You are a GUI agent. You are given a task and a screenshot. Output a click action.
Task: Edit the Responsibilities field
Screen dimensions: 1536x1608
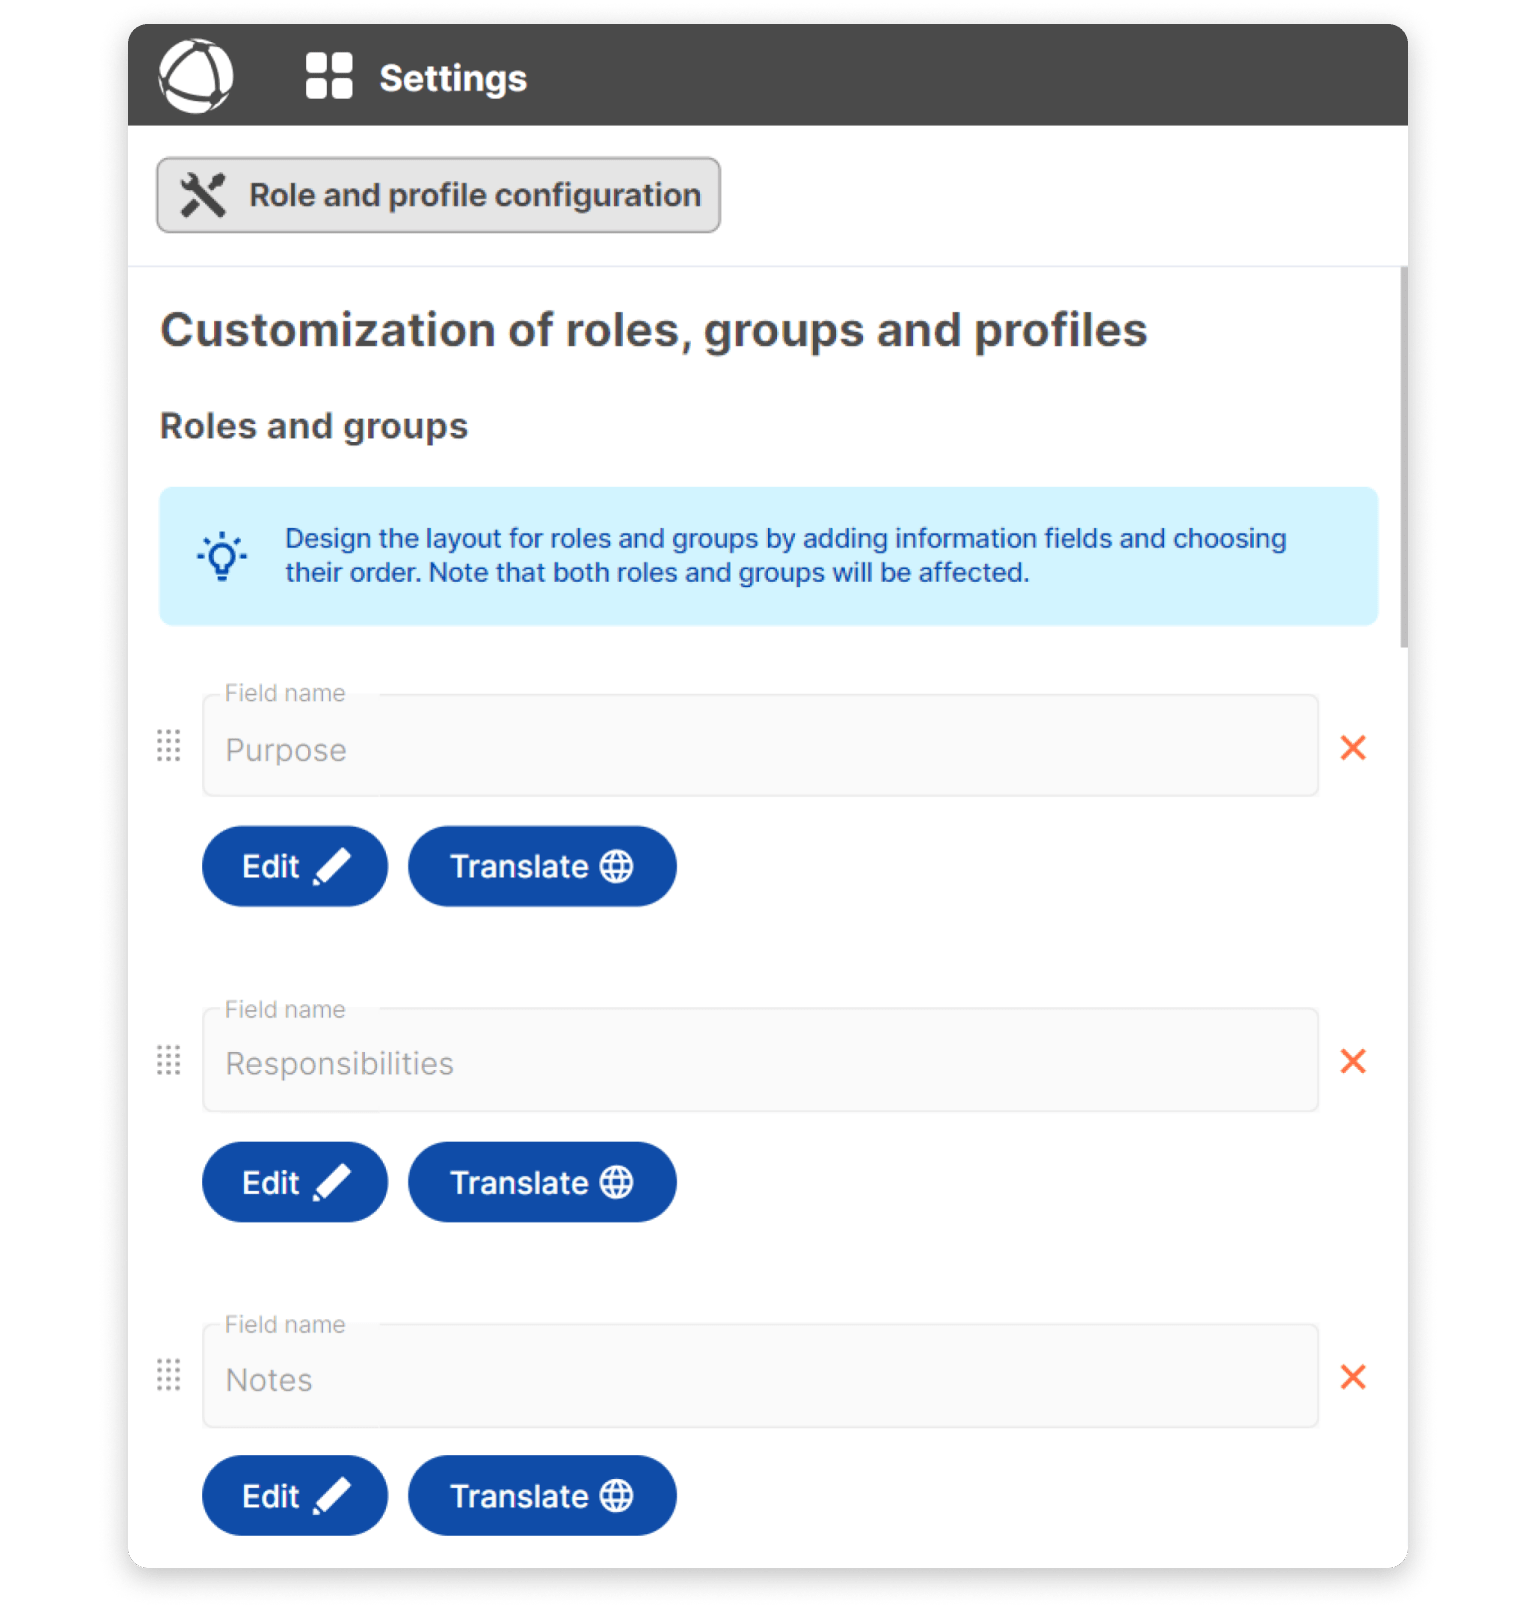pos(294,1182)
